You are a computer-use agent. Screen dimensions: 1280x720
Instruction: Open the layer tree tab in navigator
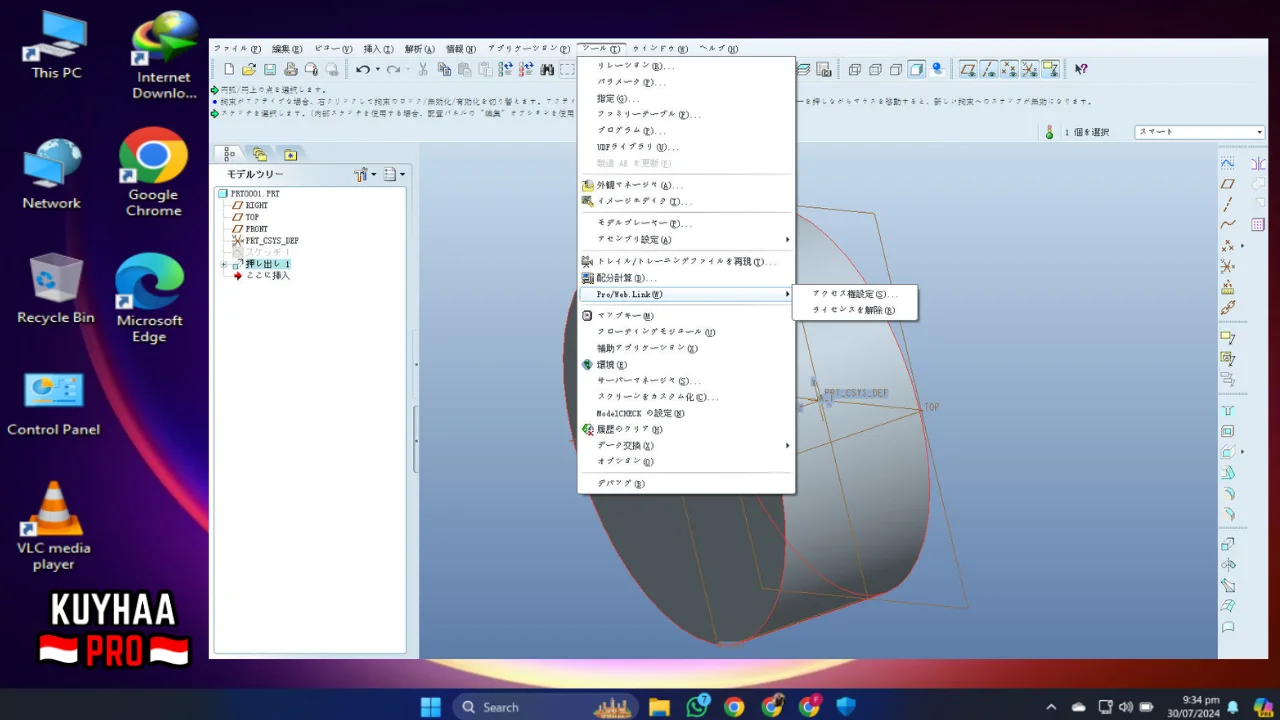260,154
